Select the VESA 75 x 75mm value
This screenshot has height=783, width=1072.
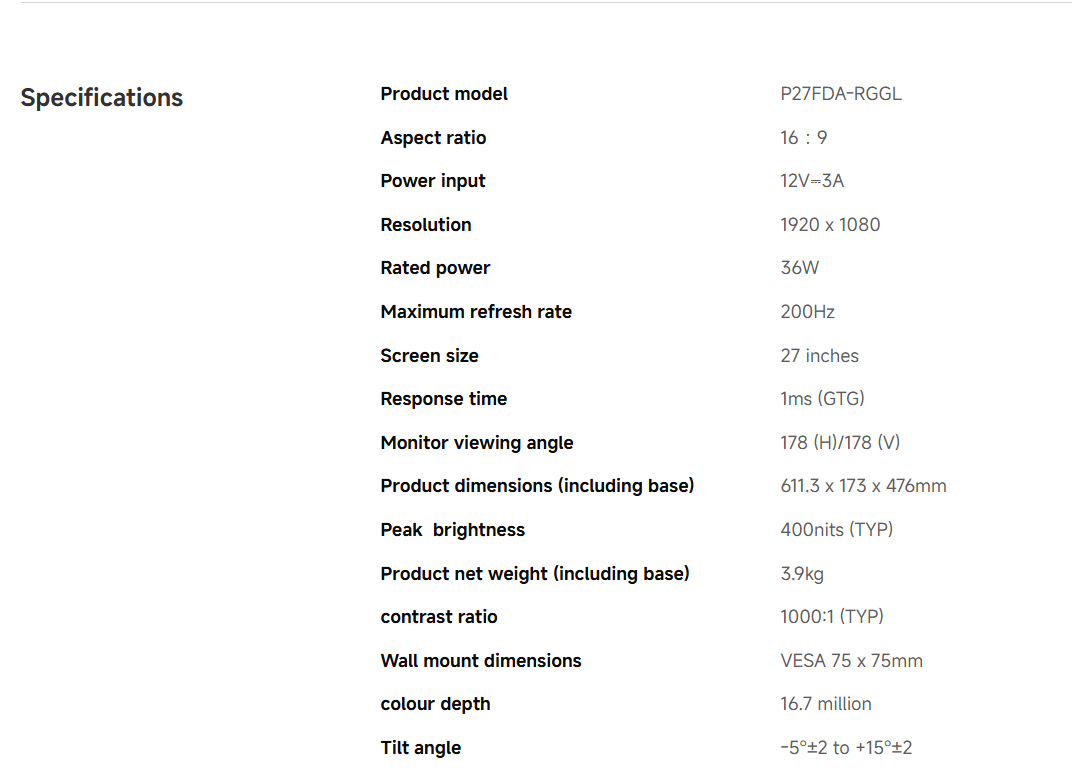coord(851,661)
